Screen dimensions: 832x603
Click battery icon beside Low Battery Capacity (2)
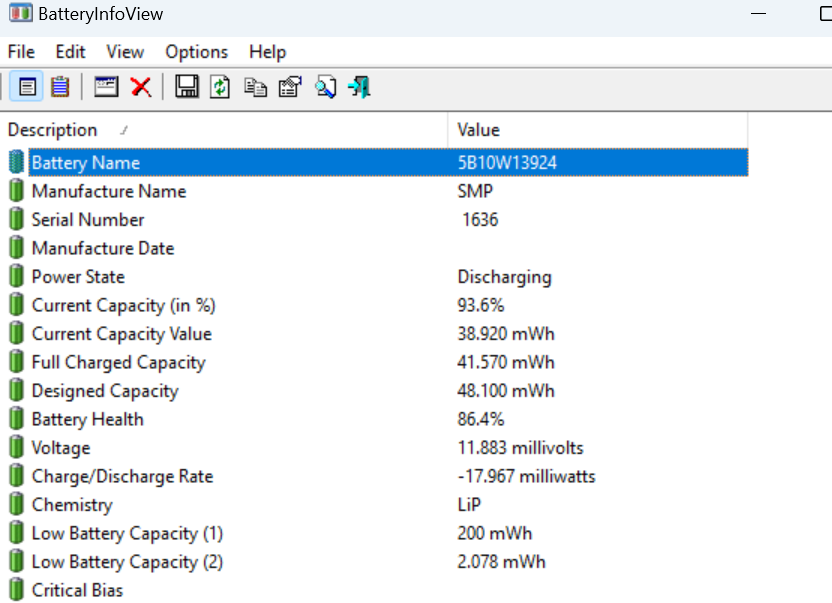[x=16, y=561]
